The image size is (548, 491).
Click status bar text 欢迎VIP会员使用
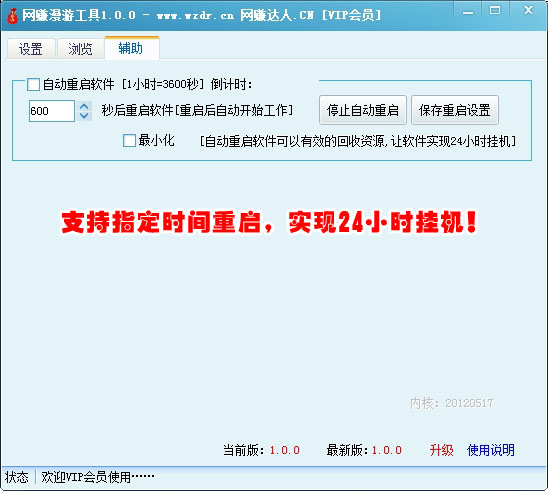coord(98,477)
